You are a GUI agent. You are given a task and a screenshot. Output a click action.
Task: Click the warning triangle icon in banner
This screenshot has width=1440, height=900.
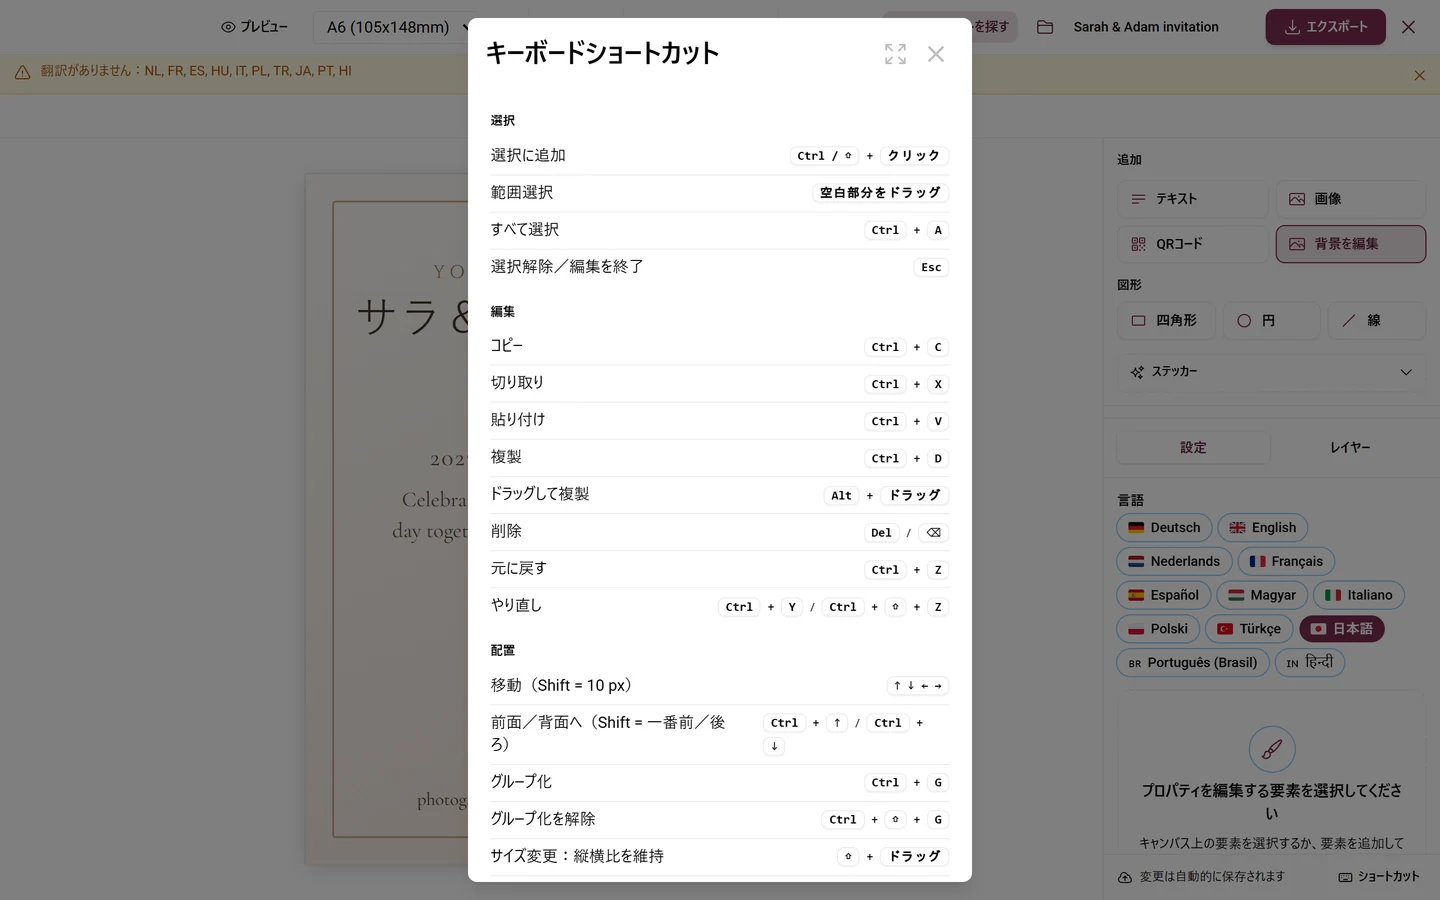click(x=22, y=72)
